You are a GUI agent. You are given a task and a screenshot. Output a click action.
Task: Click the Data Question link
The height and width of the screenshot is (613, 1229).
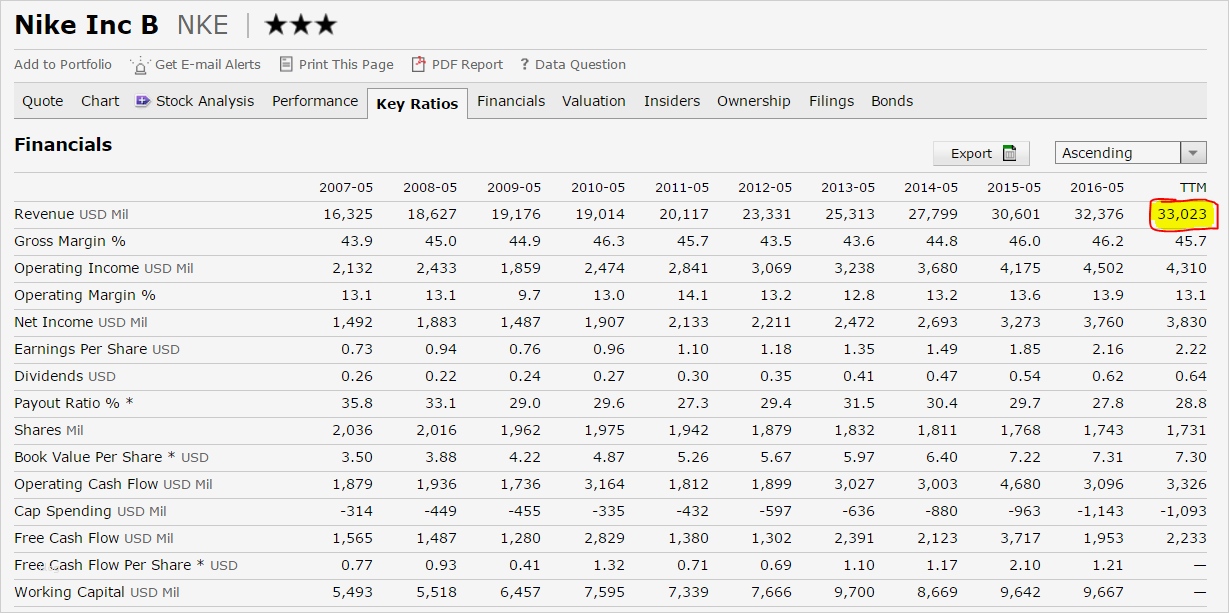[580, 64]
